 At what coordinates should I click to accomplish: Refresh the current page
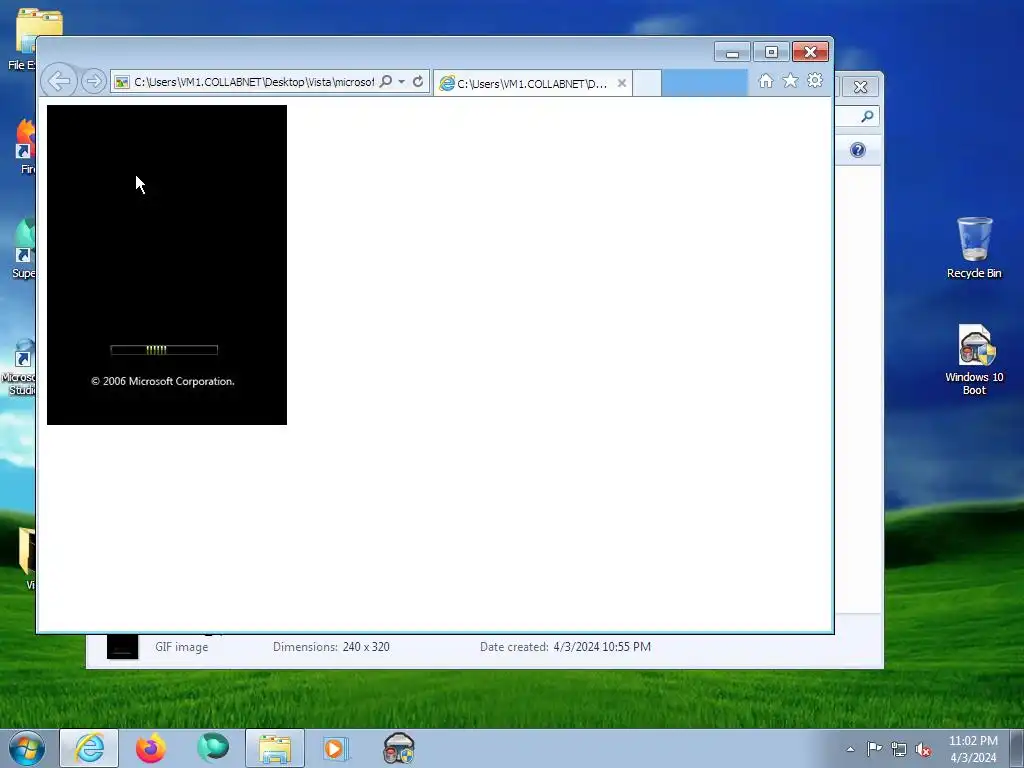(x=418, y=82)
